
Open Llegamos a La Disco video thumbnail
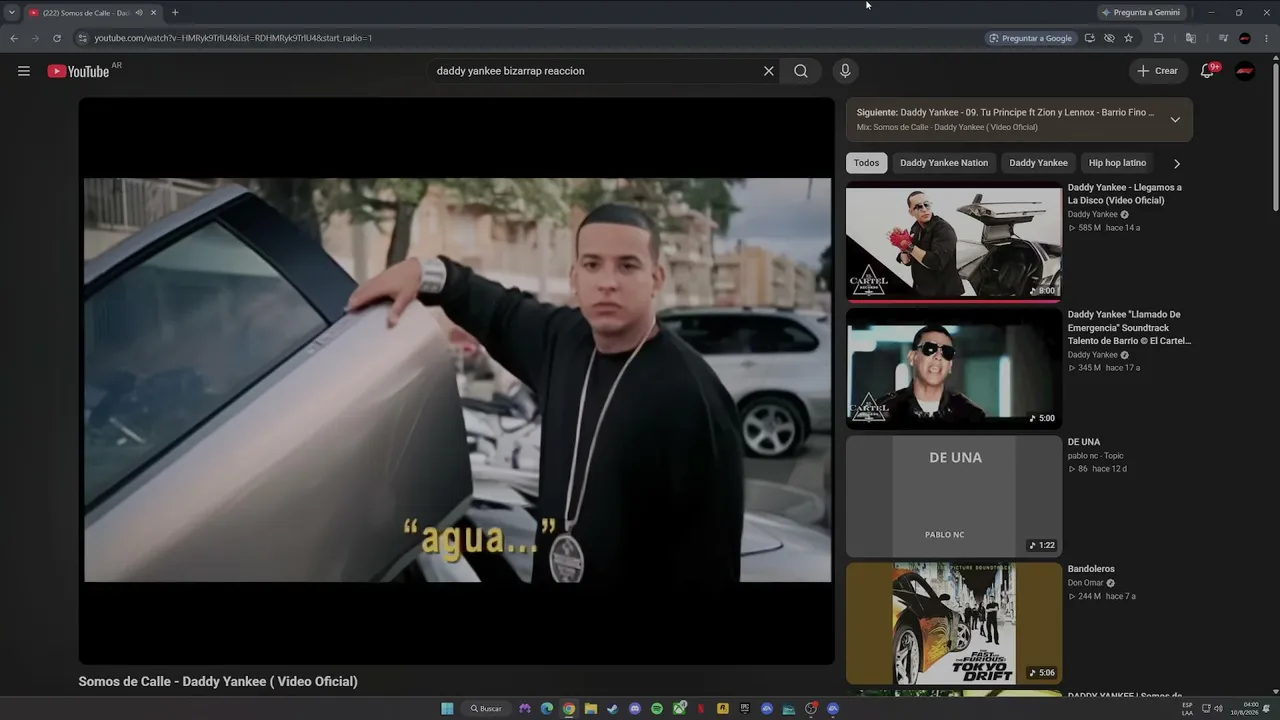tap(954, 241)
